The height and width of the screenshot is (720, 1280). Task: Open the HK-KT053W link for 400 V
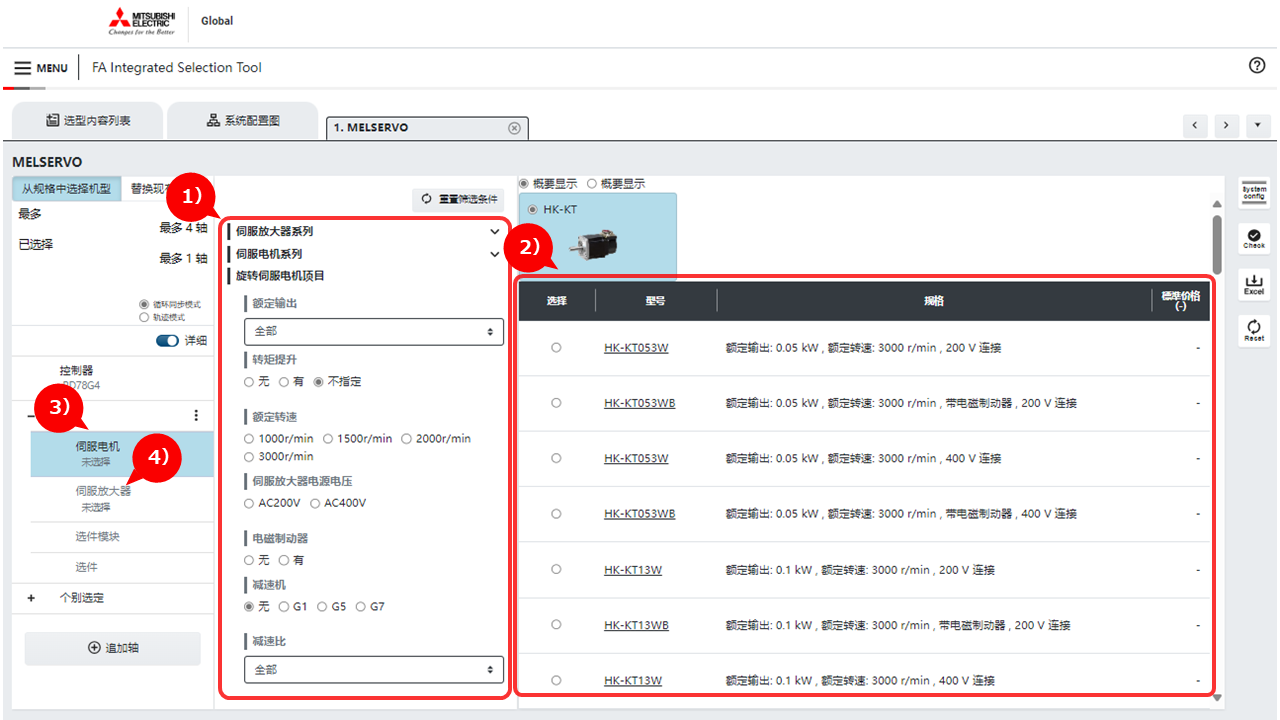coord(636,458)
